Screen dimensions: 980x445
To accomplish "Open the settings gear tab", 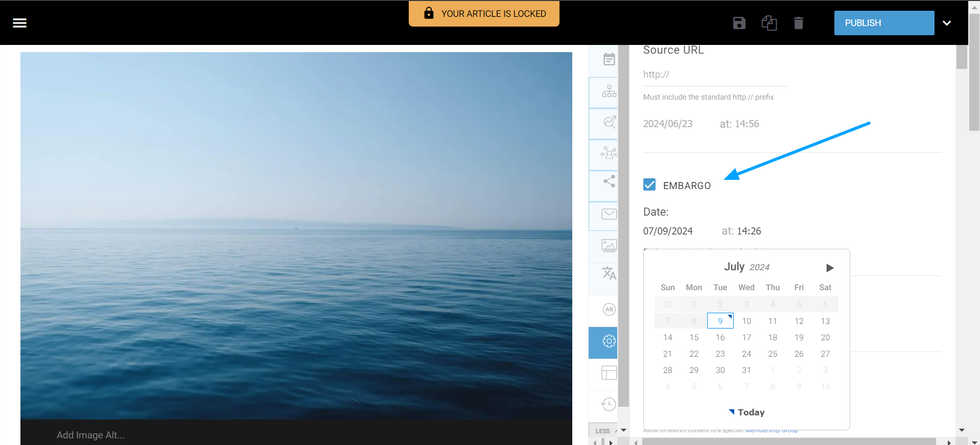I will click(609, 341).
